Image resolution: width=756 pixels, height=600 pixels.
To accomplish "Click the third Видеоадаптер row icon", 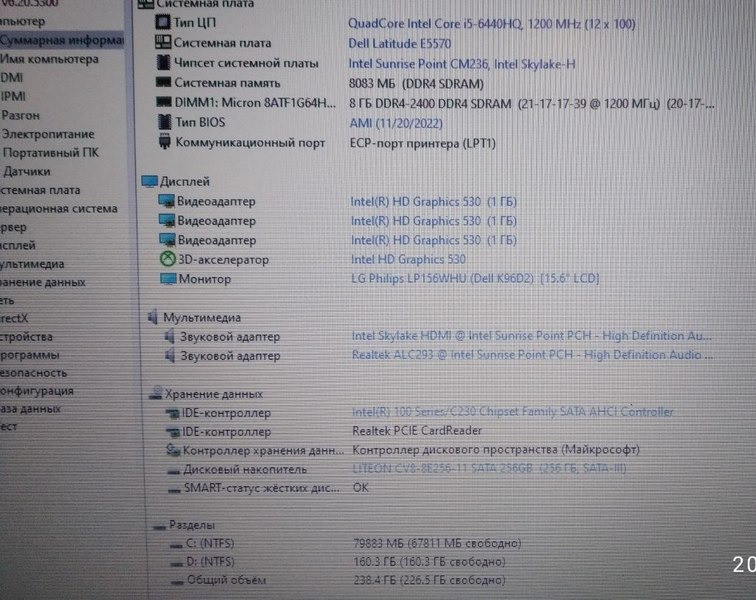I will pyautogui.click(x=167, y=240).
